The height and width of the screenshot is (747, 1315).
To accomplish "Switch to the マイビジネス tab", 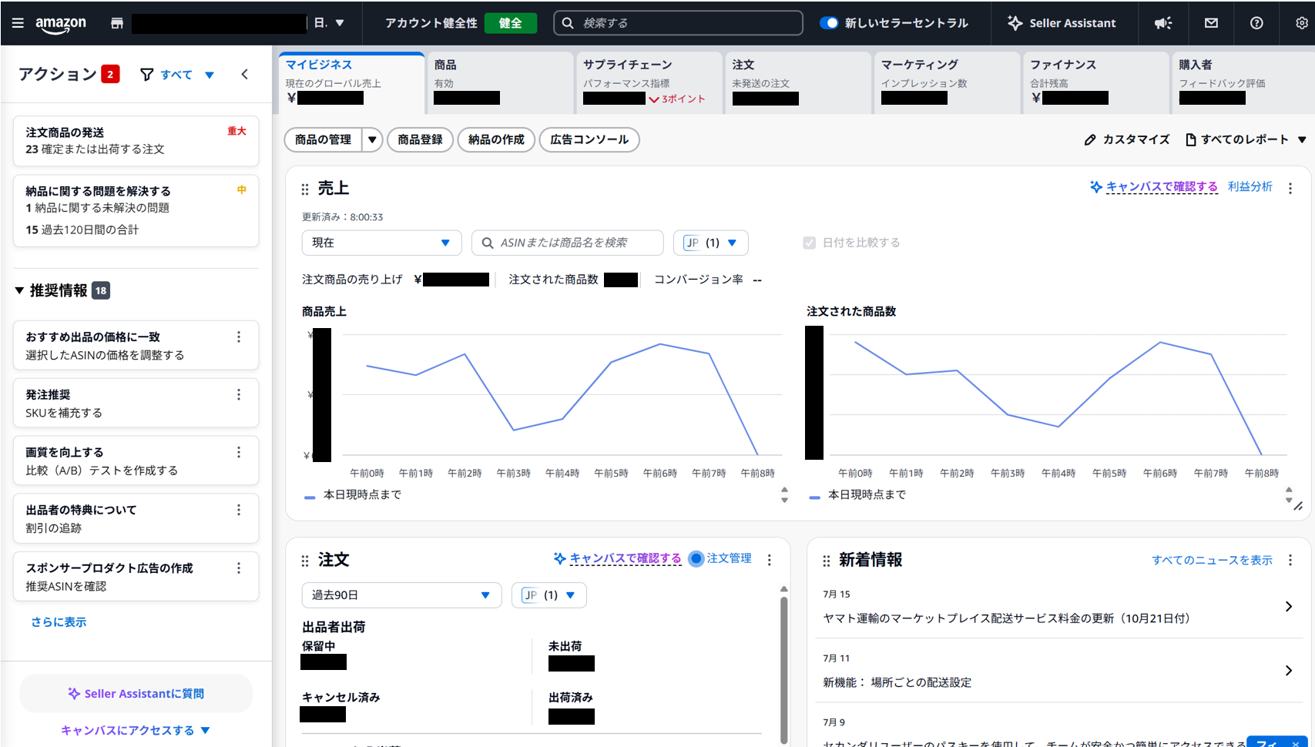I will point(350,81).
